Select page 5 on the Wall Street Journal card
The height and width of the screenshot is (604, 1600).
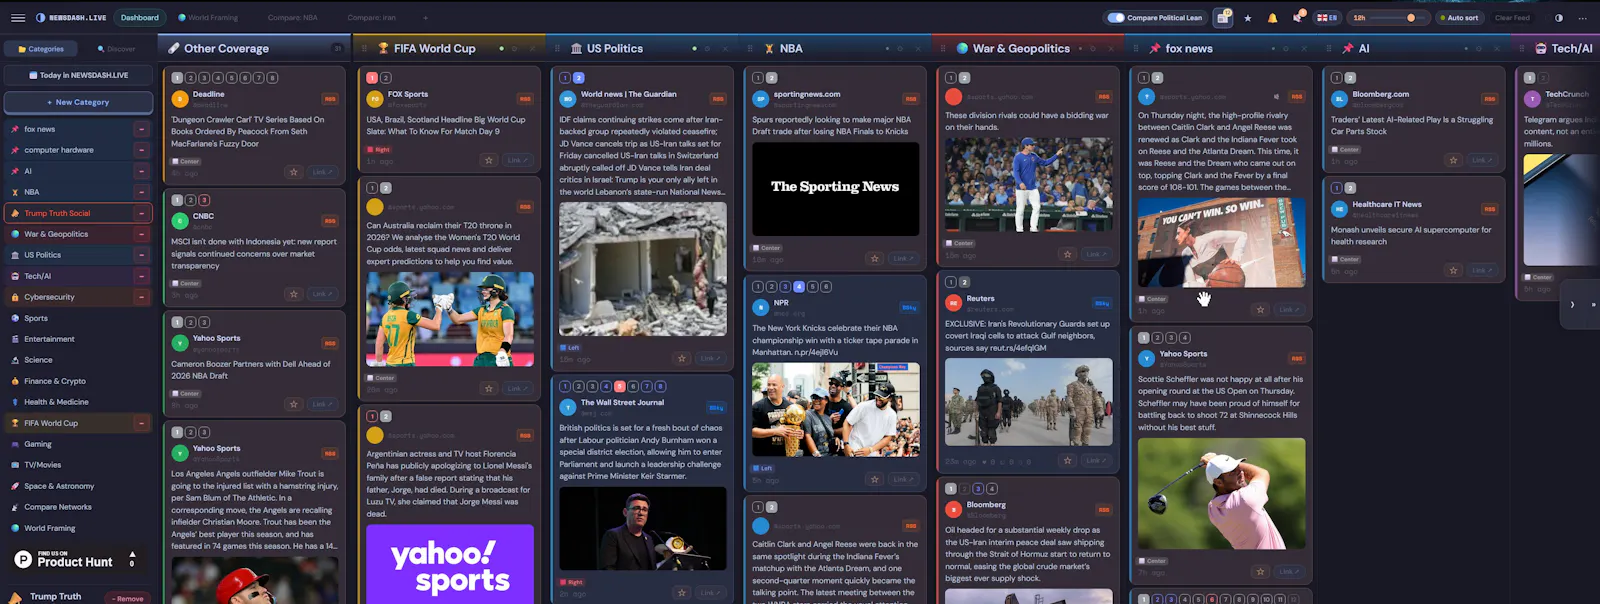[620, 386]
